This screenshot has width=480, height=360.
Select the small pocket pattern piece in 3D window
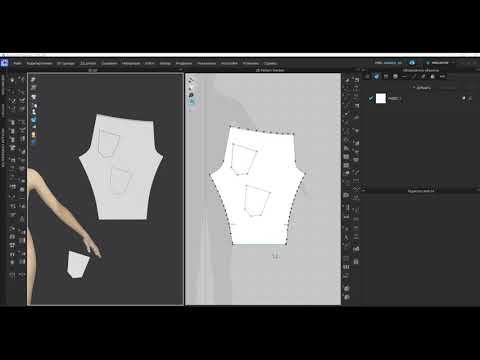pos(79,264)
